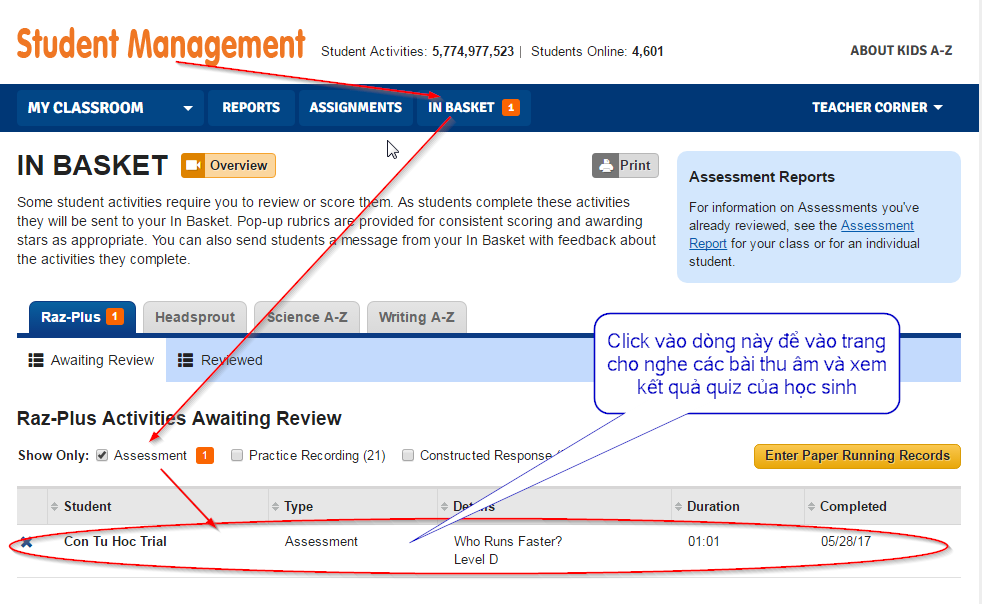Click the list icon beside Reviewed
The image size is (982, 604).
coord(185,360)
